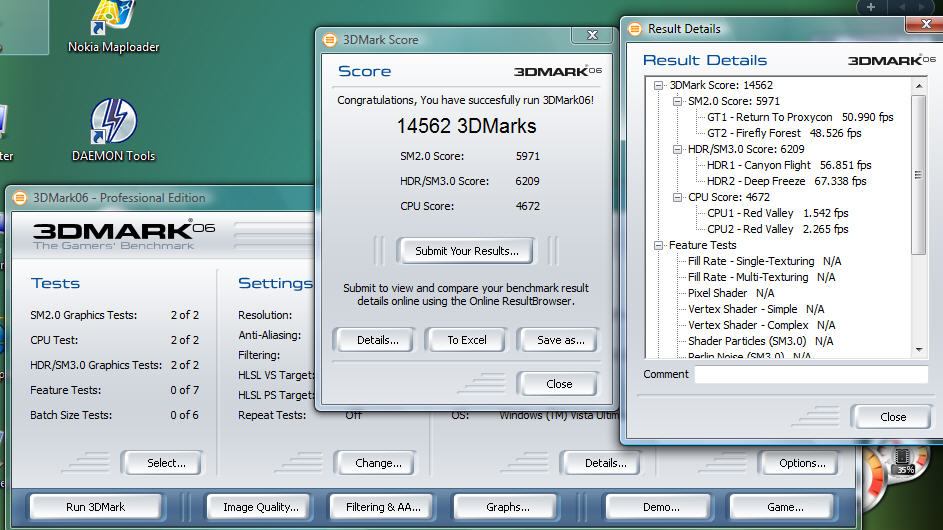
Task: Select Shader Particles (SM3.0) row
Action: click(x=760, y=341)
